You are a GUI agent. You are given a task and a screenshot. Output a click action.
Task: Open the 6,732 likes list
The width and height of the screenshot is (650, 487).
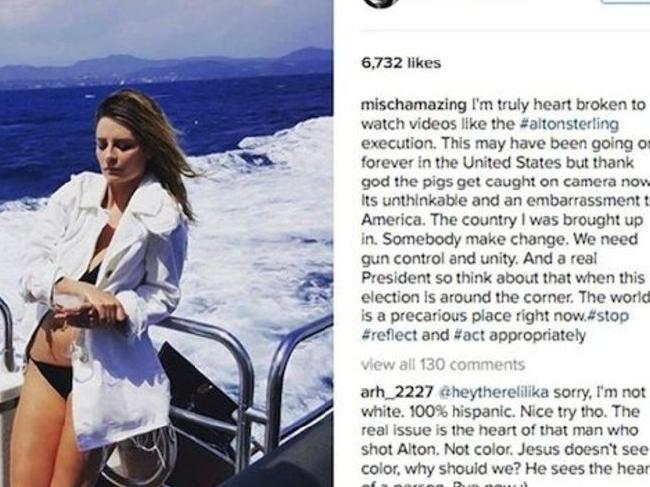(400, 63)
